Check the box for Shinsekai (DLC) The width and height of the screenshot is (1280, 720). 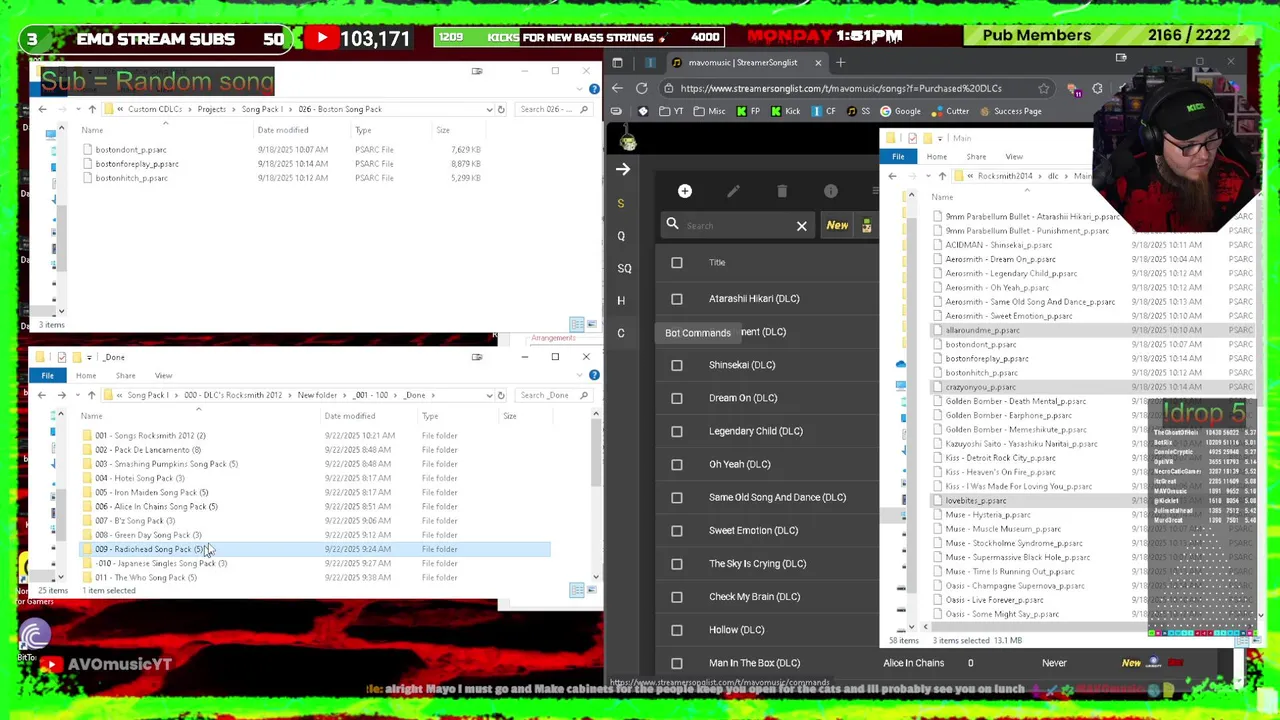coord(677,365)
